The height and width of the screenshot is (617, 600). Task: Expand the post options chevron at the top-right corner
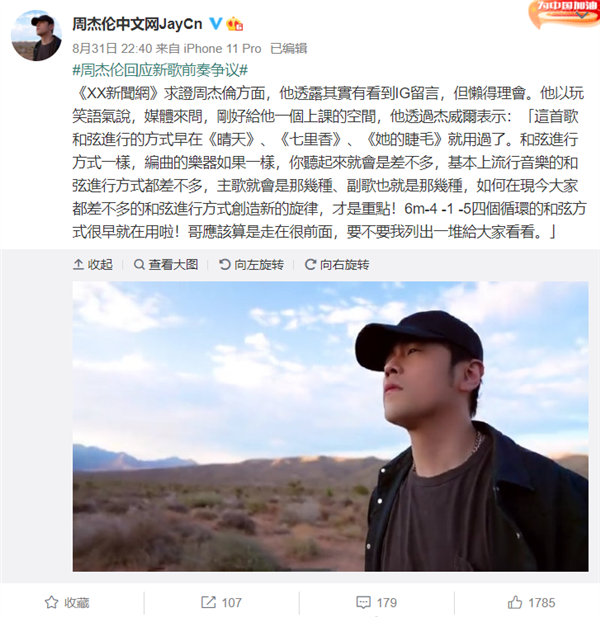click(582, 15)
